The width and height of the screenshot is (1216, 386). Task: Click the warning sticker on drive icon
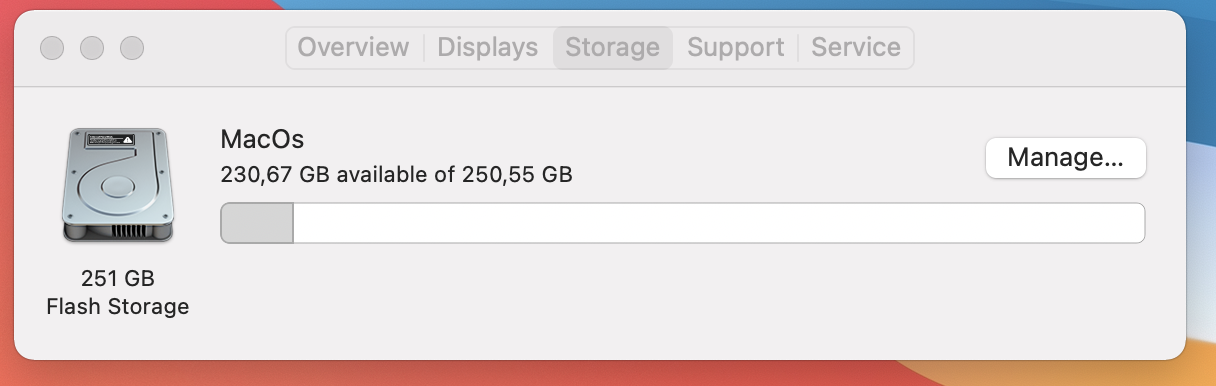point(111,139)
